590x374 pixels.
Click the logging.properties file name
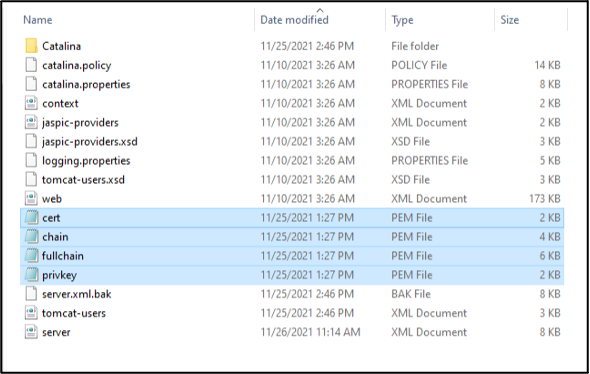pos(86,161)
